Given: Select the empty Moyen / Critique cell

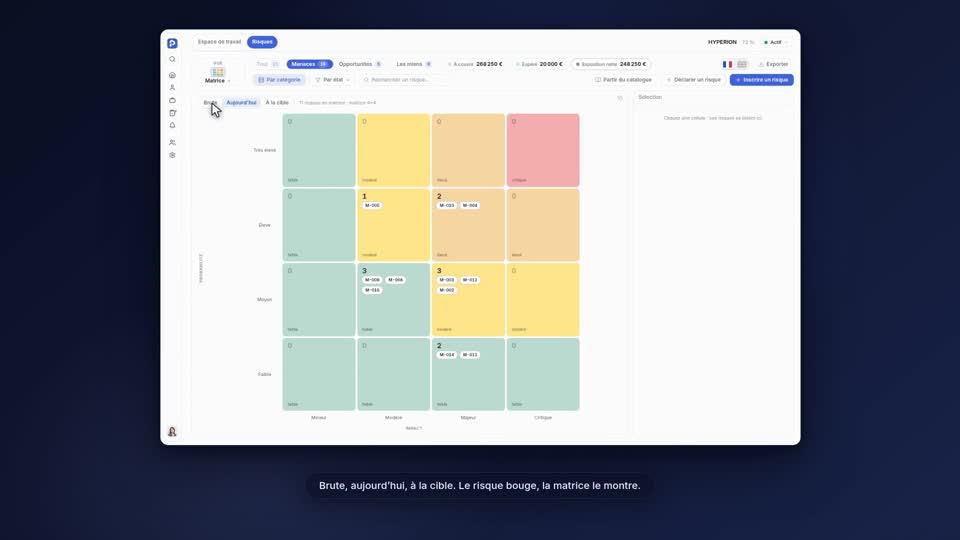Looking at the screenshot, I should pyautogui.click(x=543, y=299).
